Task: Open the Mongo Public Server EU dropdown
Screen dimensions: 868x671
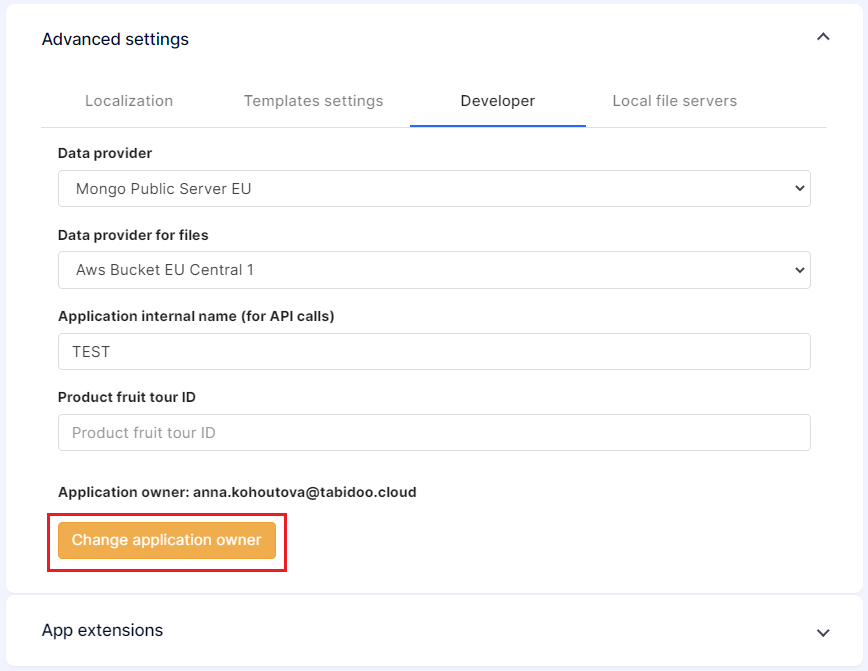Action: coord(434,188)
